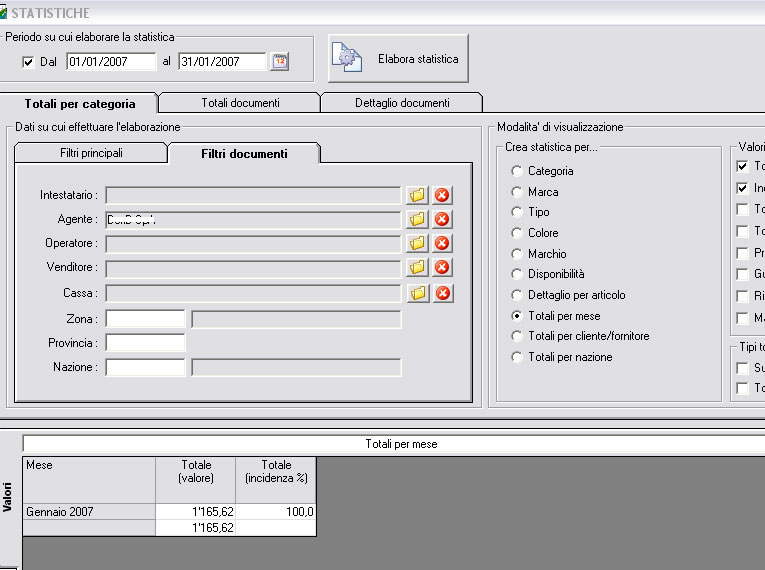
Task: Clear the Intestatario filter with red X
Action: pos(442,195)
